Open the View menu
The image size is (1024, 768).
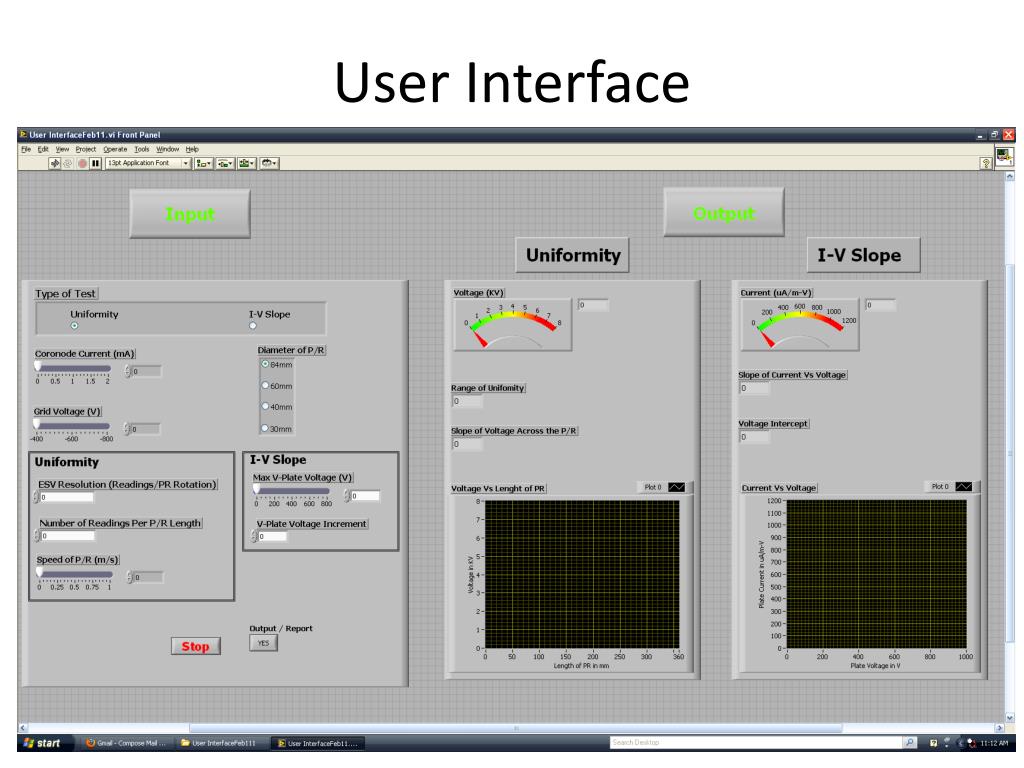point(62,149)
